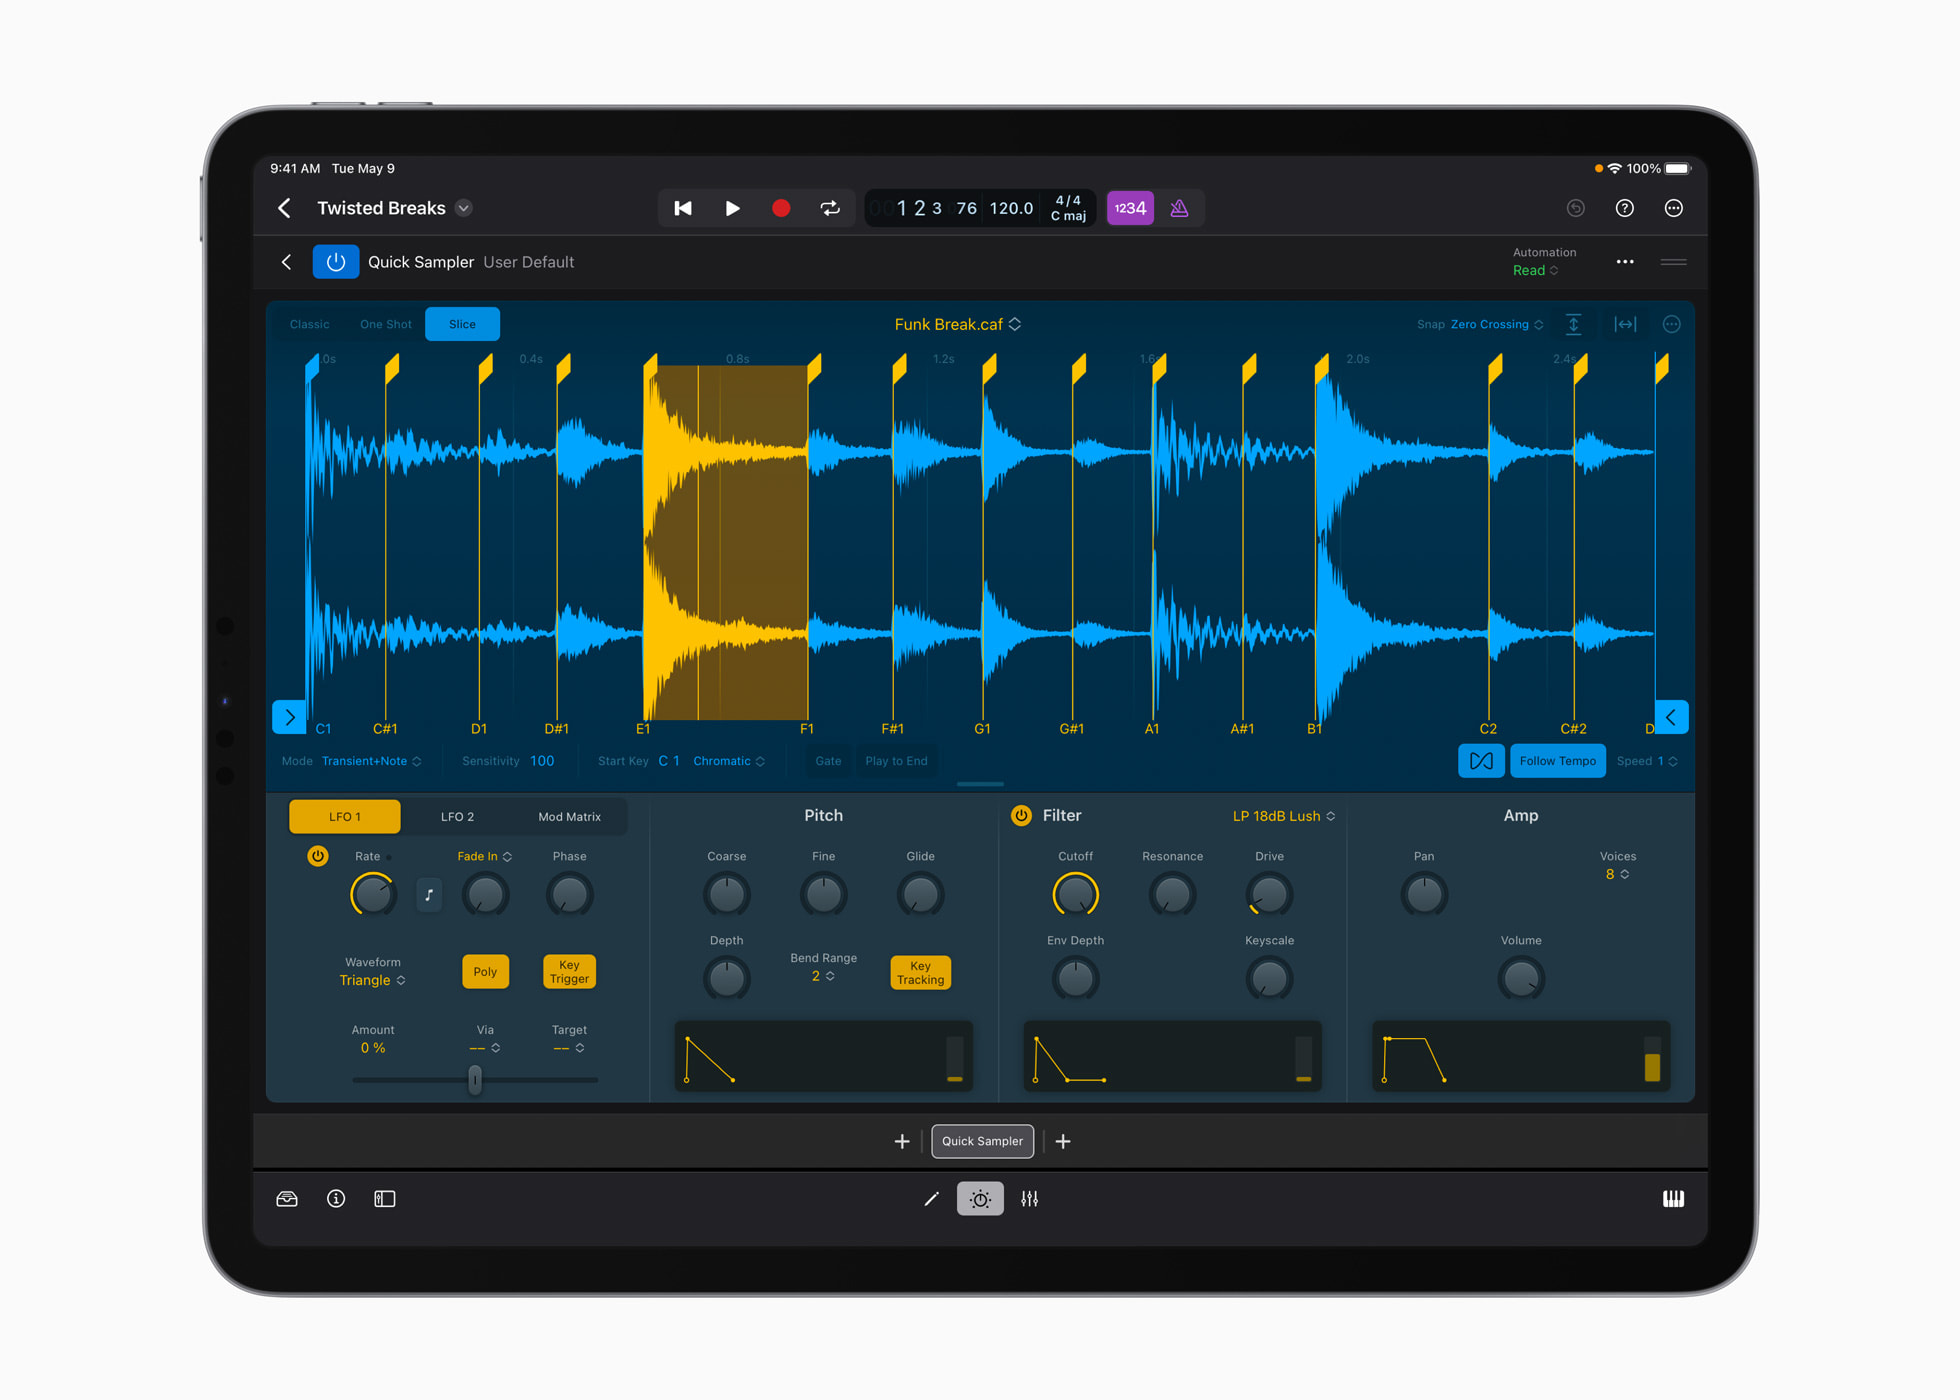Tap the fit-to-width icon above the waveform
The image size is (1960, 1400).
tap(1625, 324)
